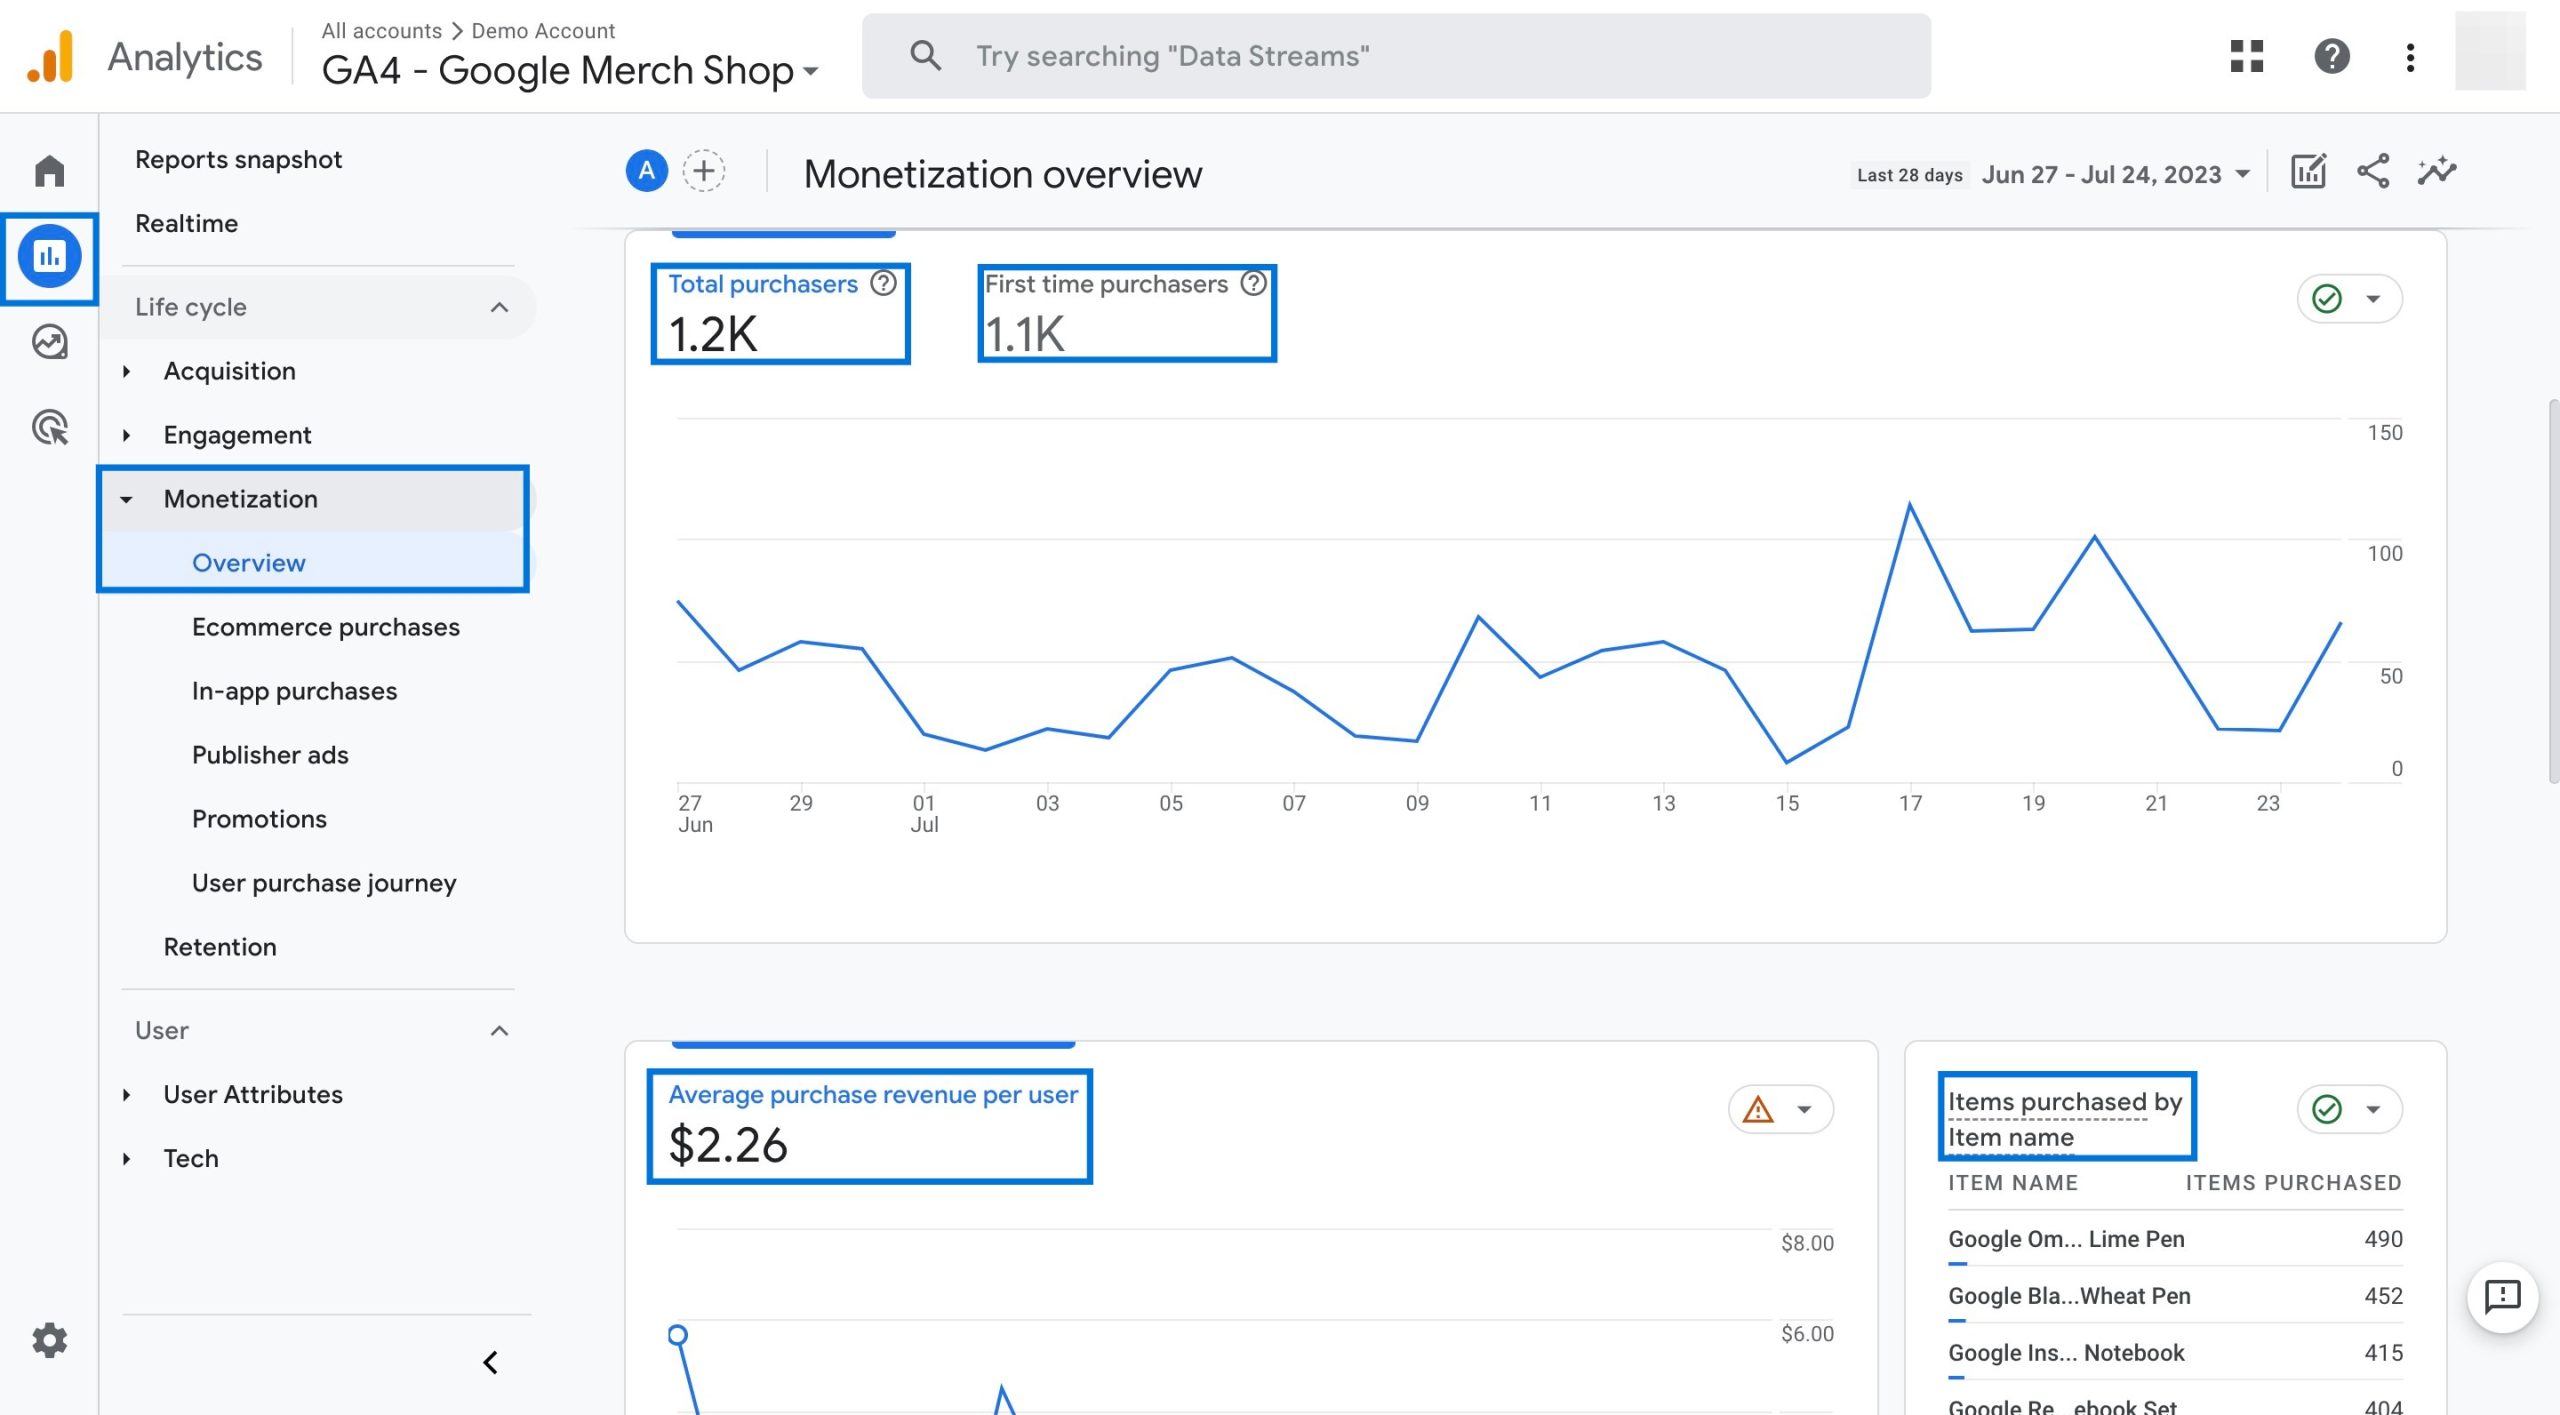Collapse the Life cycle section
2560x1415 pixels.
click(499, 307)
